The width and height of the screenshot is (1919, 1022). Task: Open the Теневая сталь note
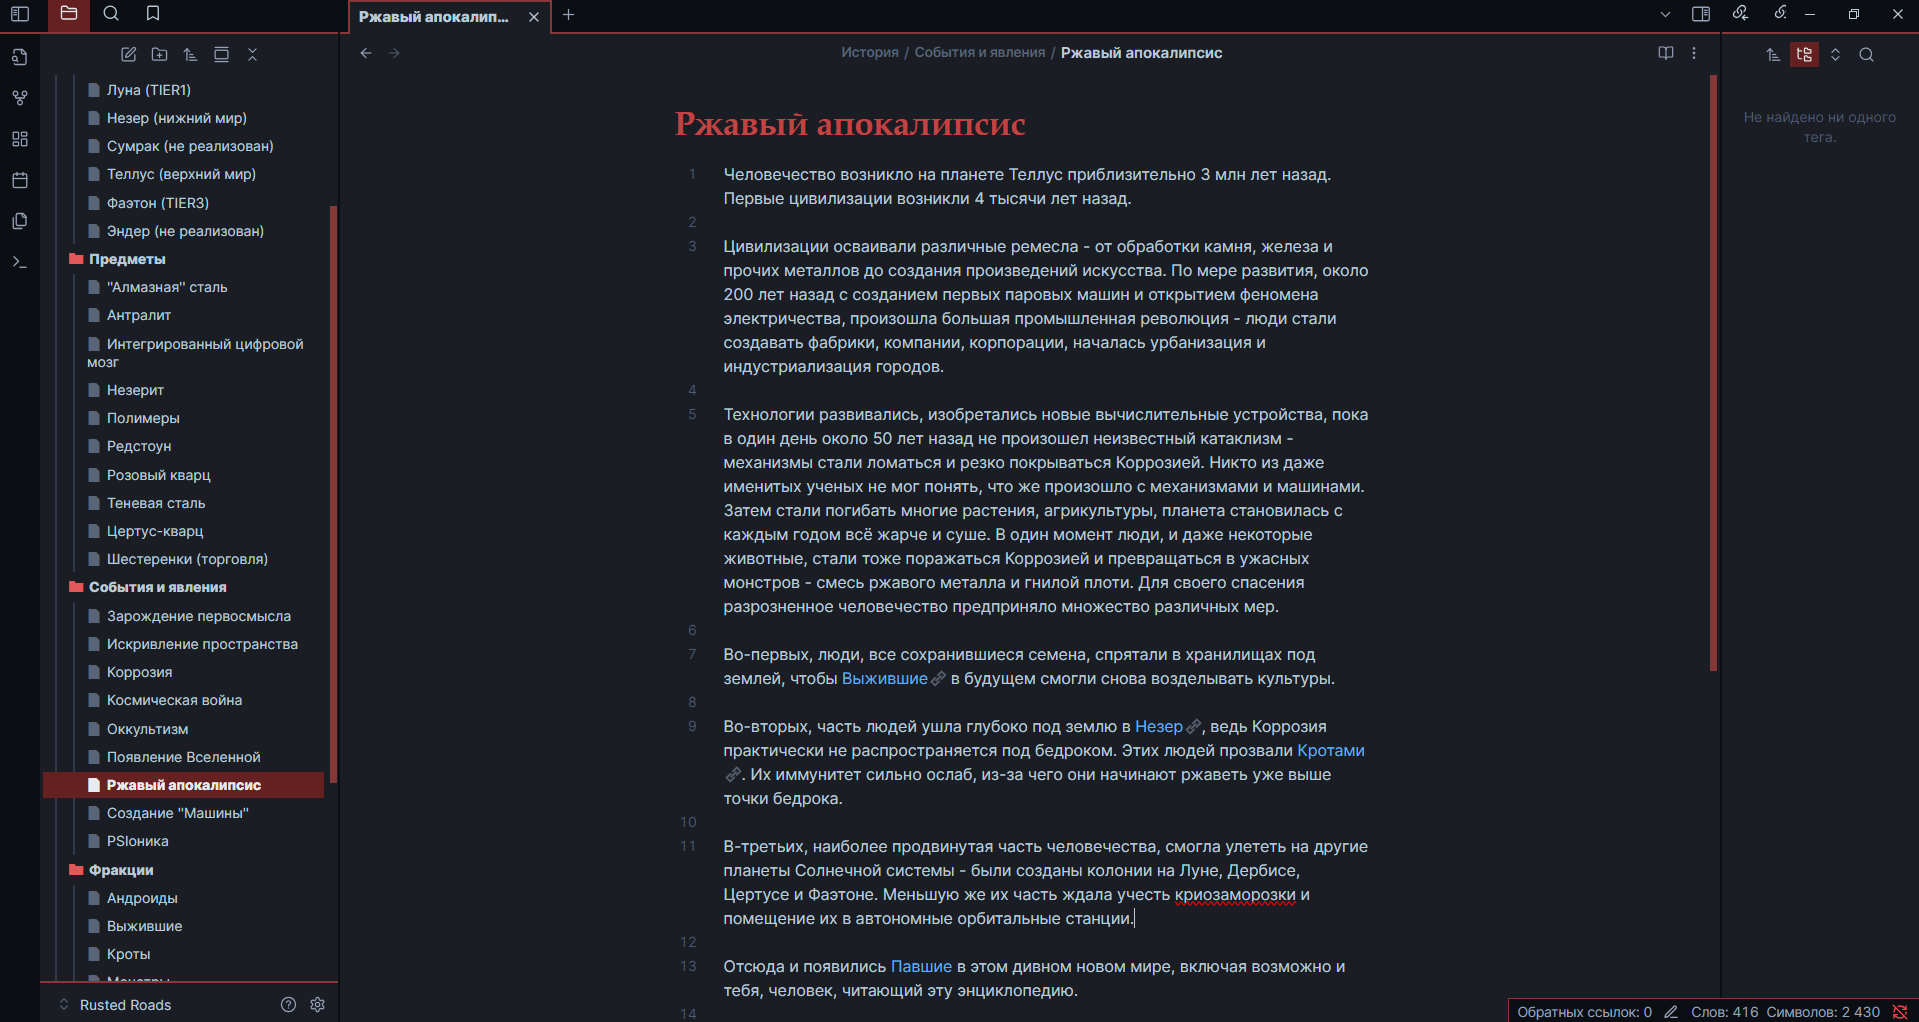pos(156,503)
